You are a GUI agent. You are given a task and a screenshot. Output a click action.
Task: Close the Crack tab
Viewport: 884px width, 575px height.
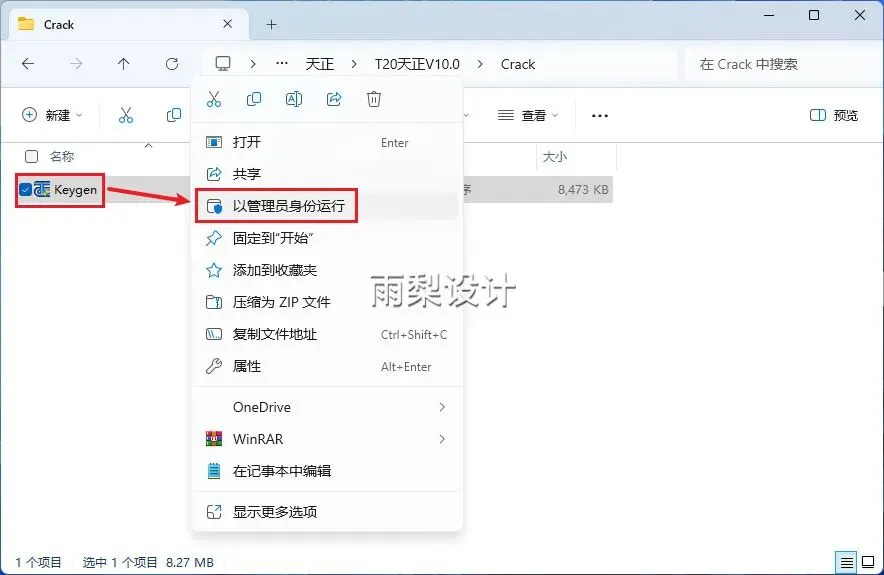pos(227,24)
